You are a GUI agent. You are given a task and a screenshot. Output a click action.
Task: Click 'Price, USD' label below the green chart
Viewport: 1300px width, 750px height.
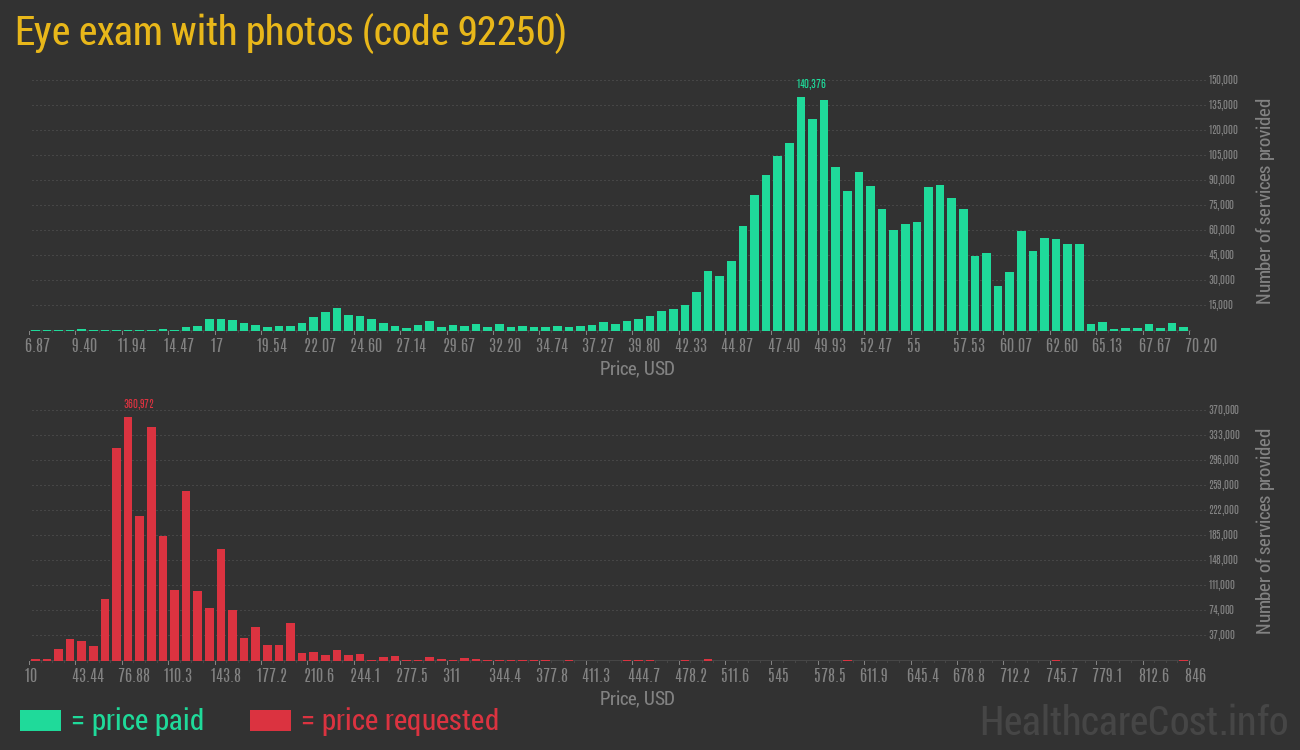tap(637, 369)
